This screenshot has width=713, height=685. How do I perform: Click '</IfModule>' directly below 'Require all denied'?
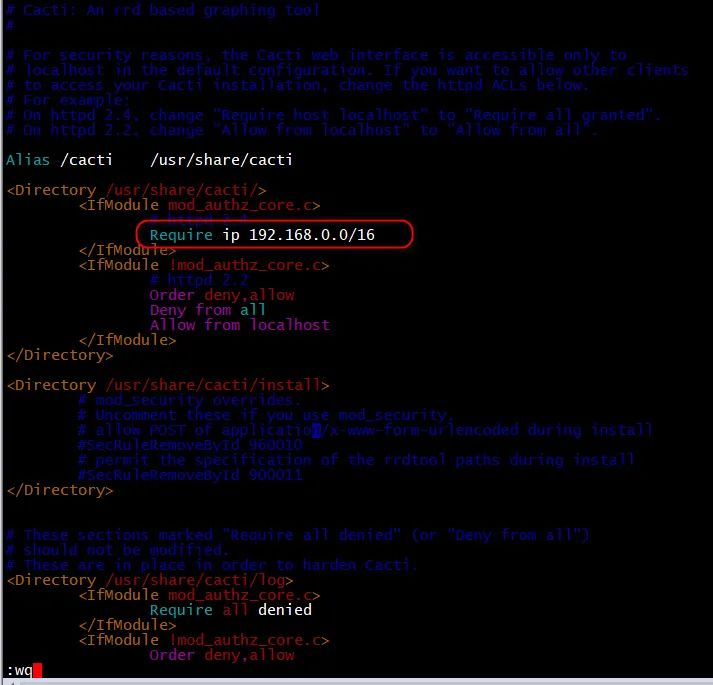[127, 625]
